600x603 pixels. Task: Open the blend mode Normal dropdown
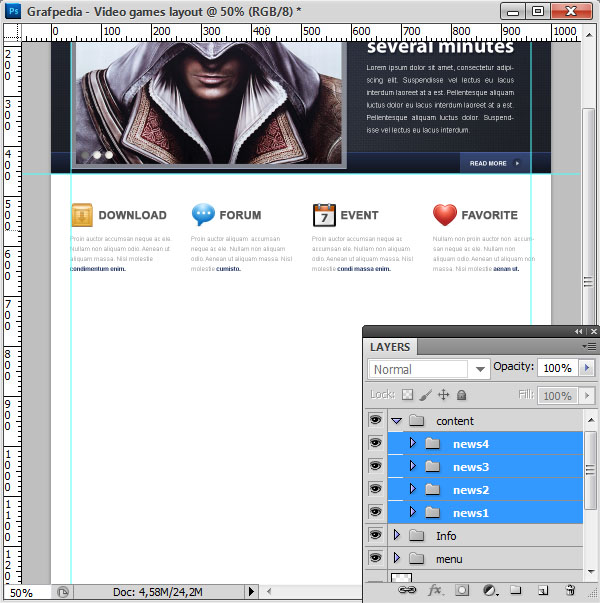pos(429,369)
